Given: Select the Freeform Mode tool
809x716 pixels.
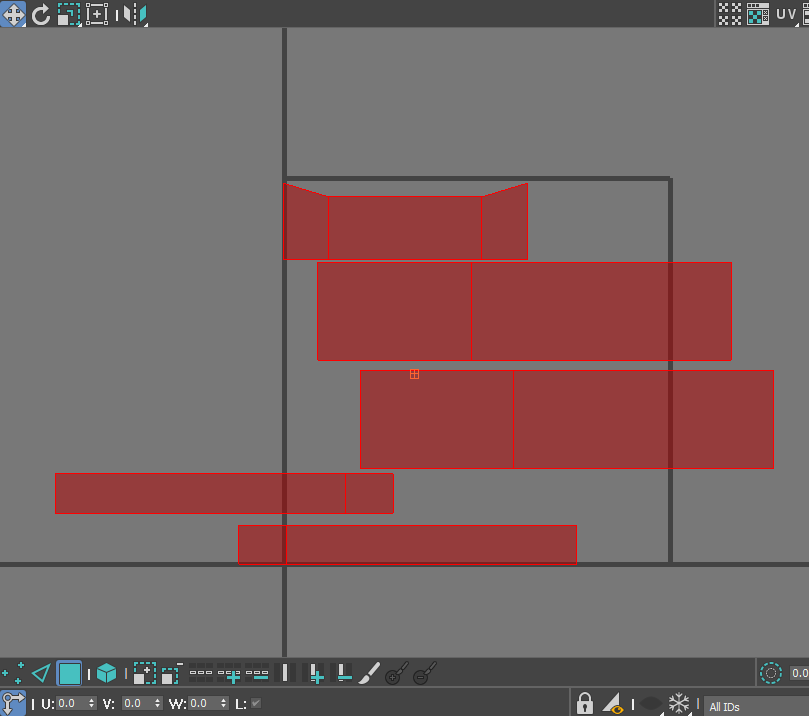Looking at the screenshot, I should (x=96, y=14).
